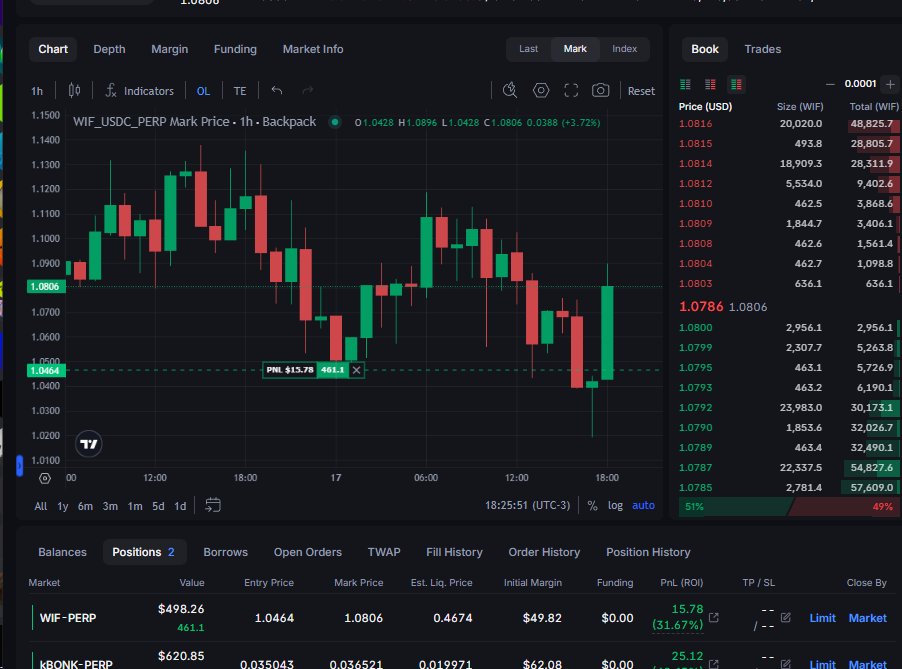
Task: Set chart range to 6m
Action: pos(85,506)
